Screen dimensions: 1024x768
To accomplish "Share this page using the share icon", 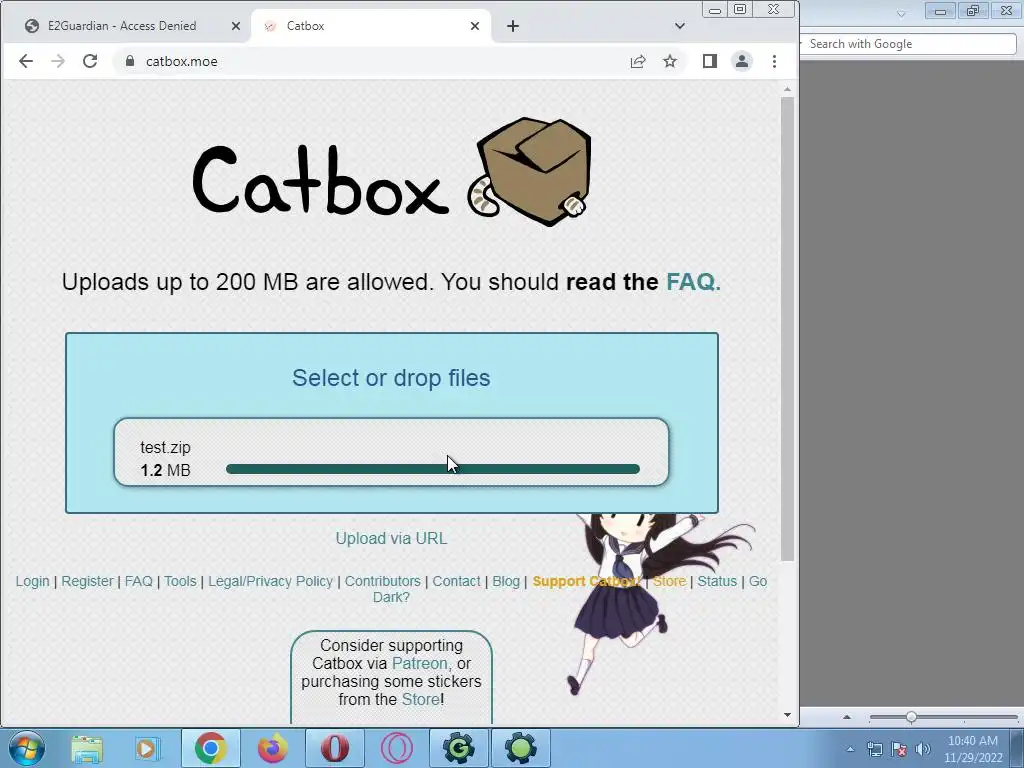I will (638, 61).
